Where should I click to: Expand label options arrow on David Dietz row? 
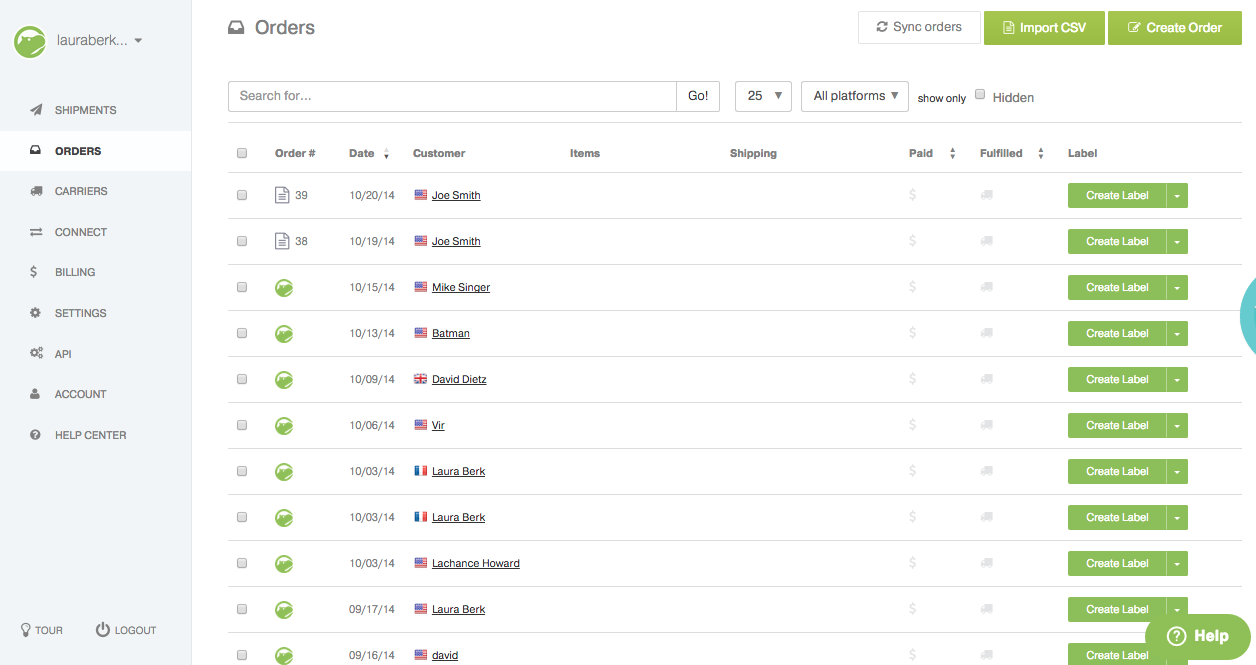tap(1177, 379)
